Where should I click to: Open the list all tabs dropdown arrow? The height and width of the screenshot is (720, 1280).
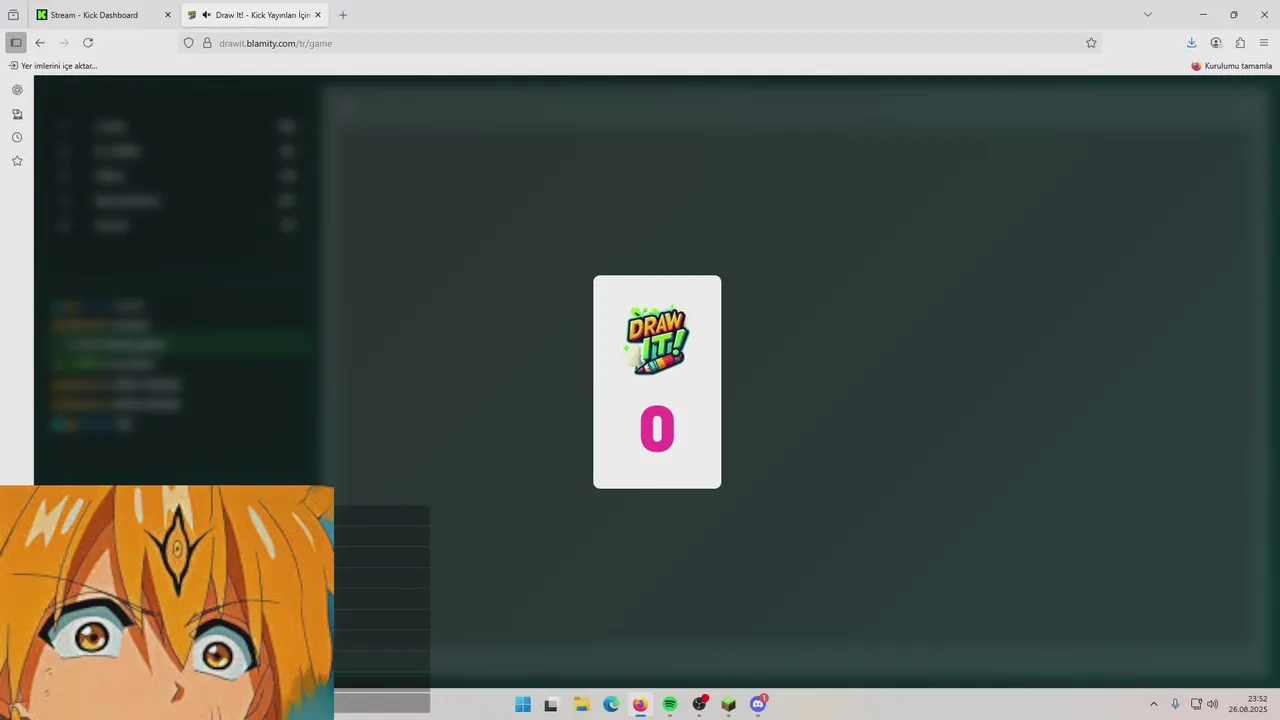(1148, 15)
